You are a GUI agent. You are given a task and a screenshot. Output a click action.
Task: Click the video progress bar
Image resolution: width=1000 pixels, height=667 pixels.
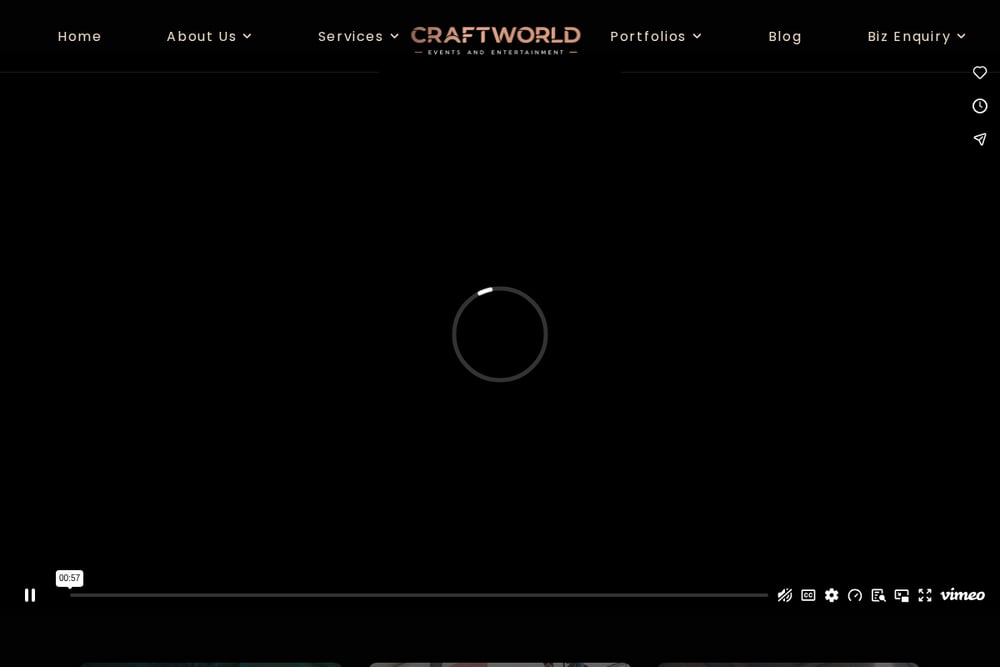pyautogui.click(x=418, y=595)
